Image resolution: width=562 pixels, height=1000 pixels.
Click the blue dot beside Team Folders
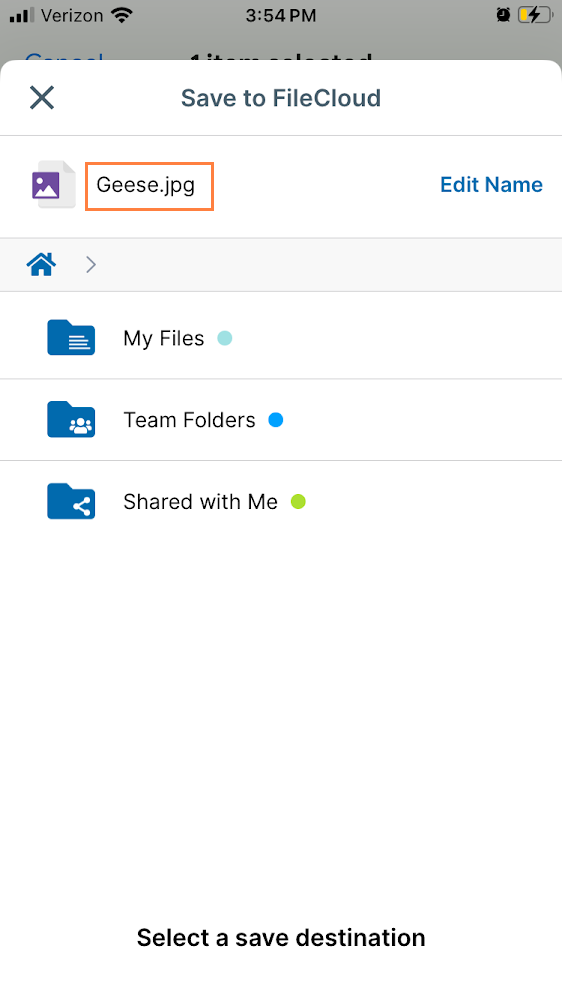(276, 420)
